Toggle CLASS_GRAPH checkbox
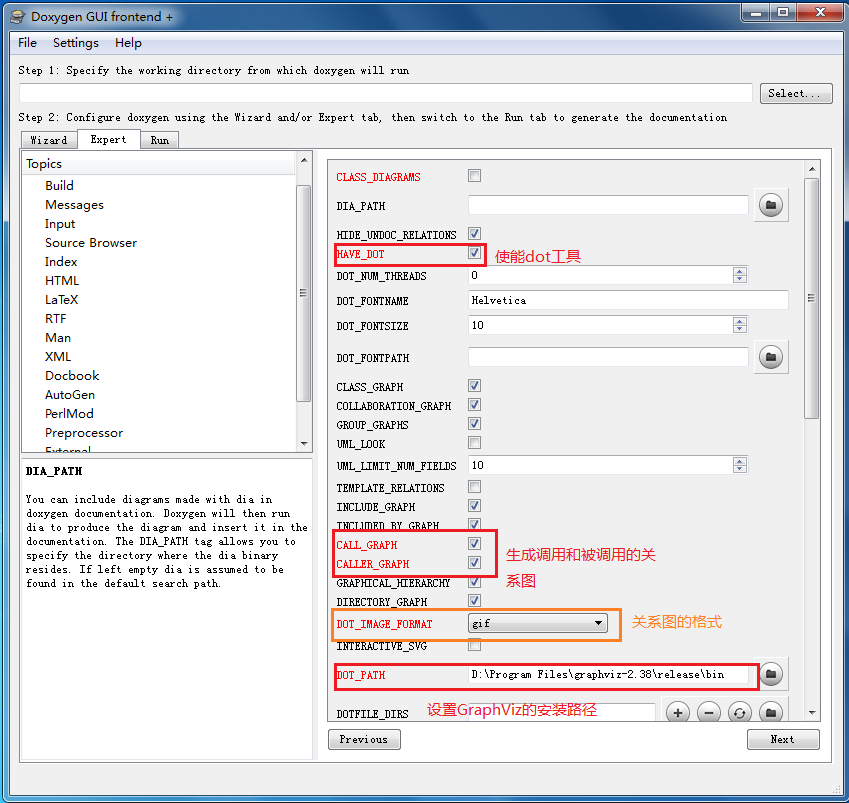Viewport: 849px width, 803px height. pos(474,386)
